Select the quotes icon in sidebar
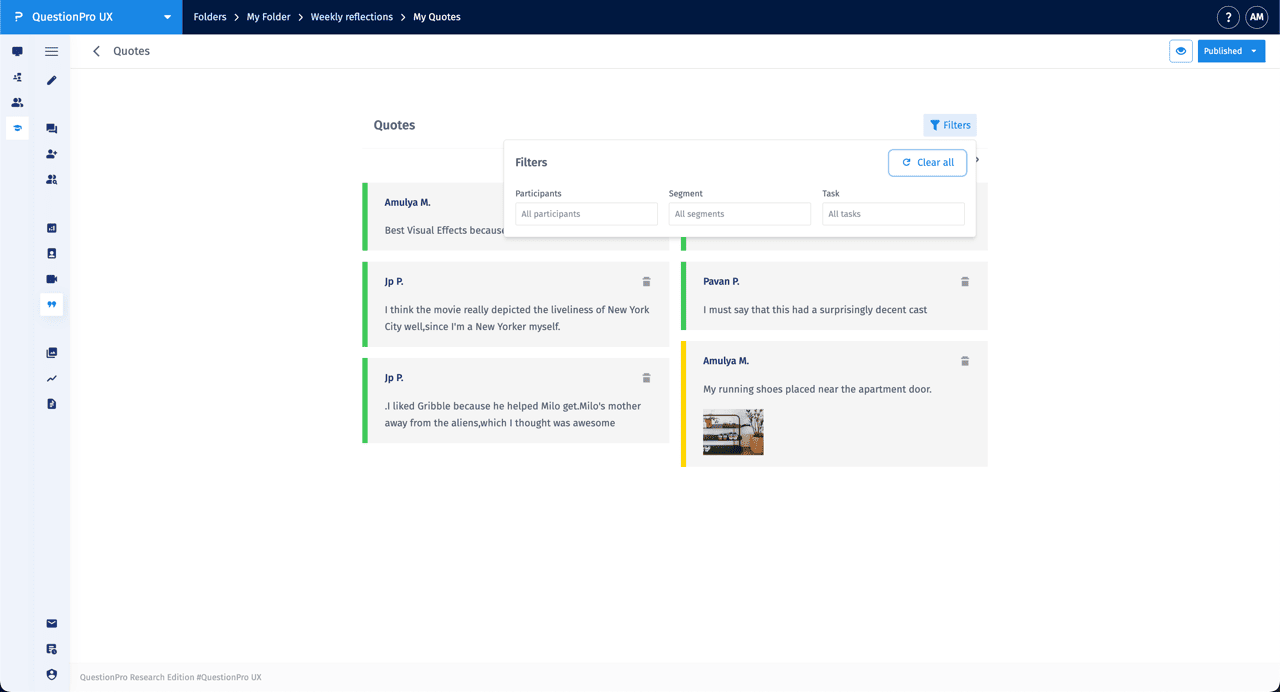 click(52, 304)
